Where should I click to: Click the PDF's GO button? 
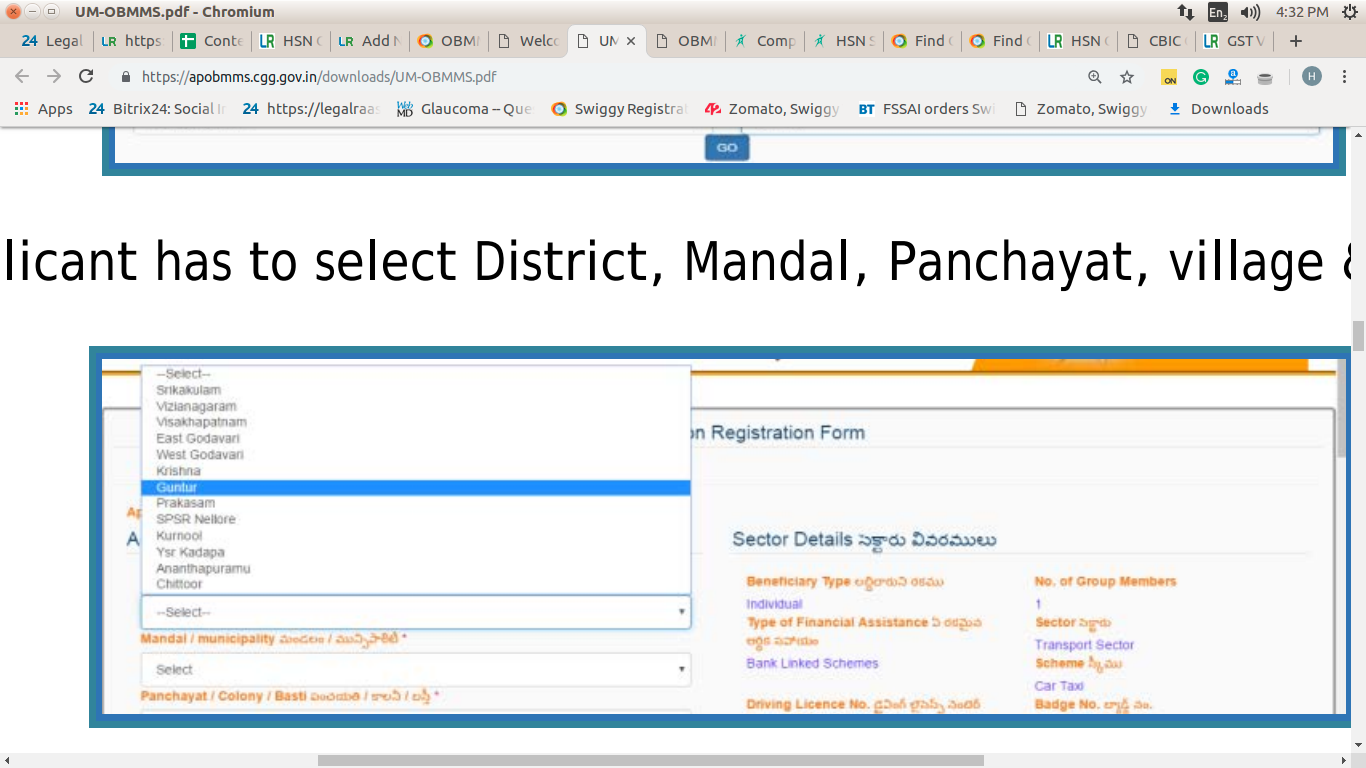(727, 147)
